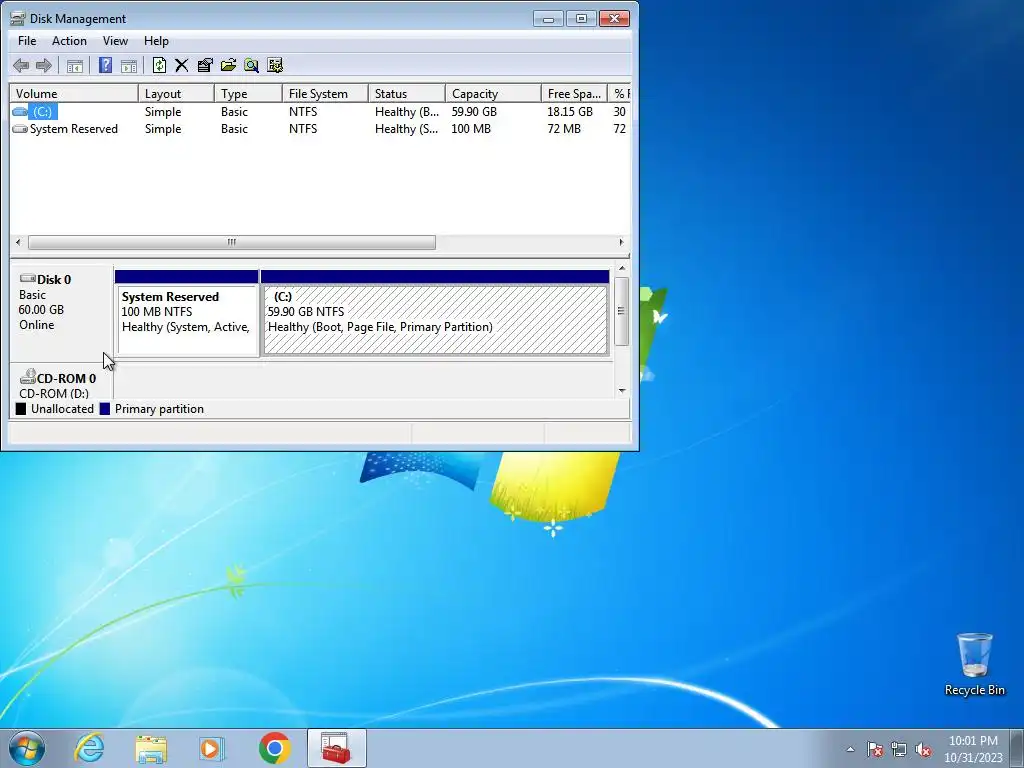
Task: Click the 59.90 GB capacity cell
Action: click(x=474, y=112)
